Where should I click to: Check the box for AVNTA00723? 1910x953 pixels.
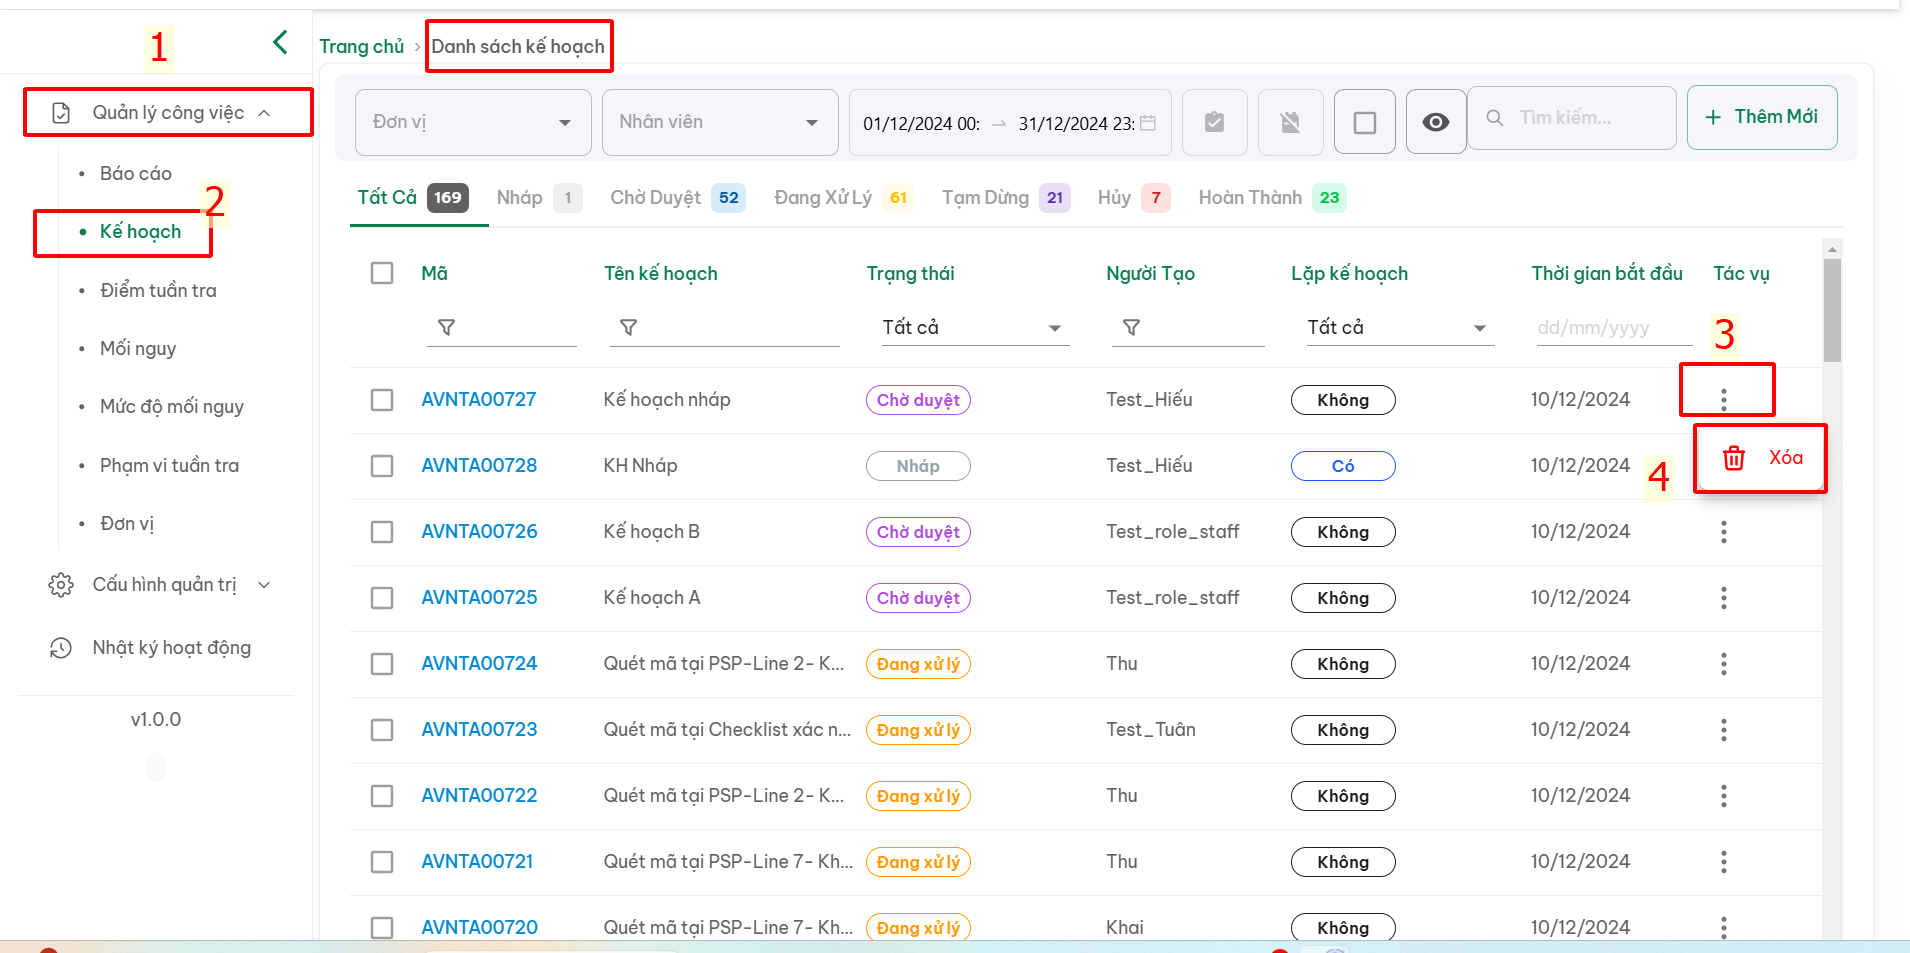382,730
